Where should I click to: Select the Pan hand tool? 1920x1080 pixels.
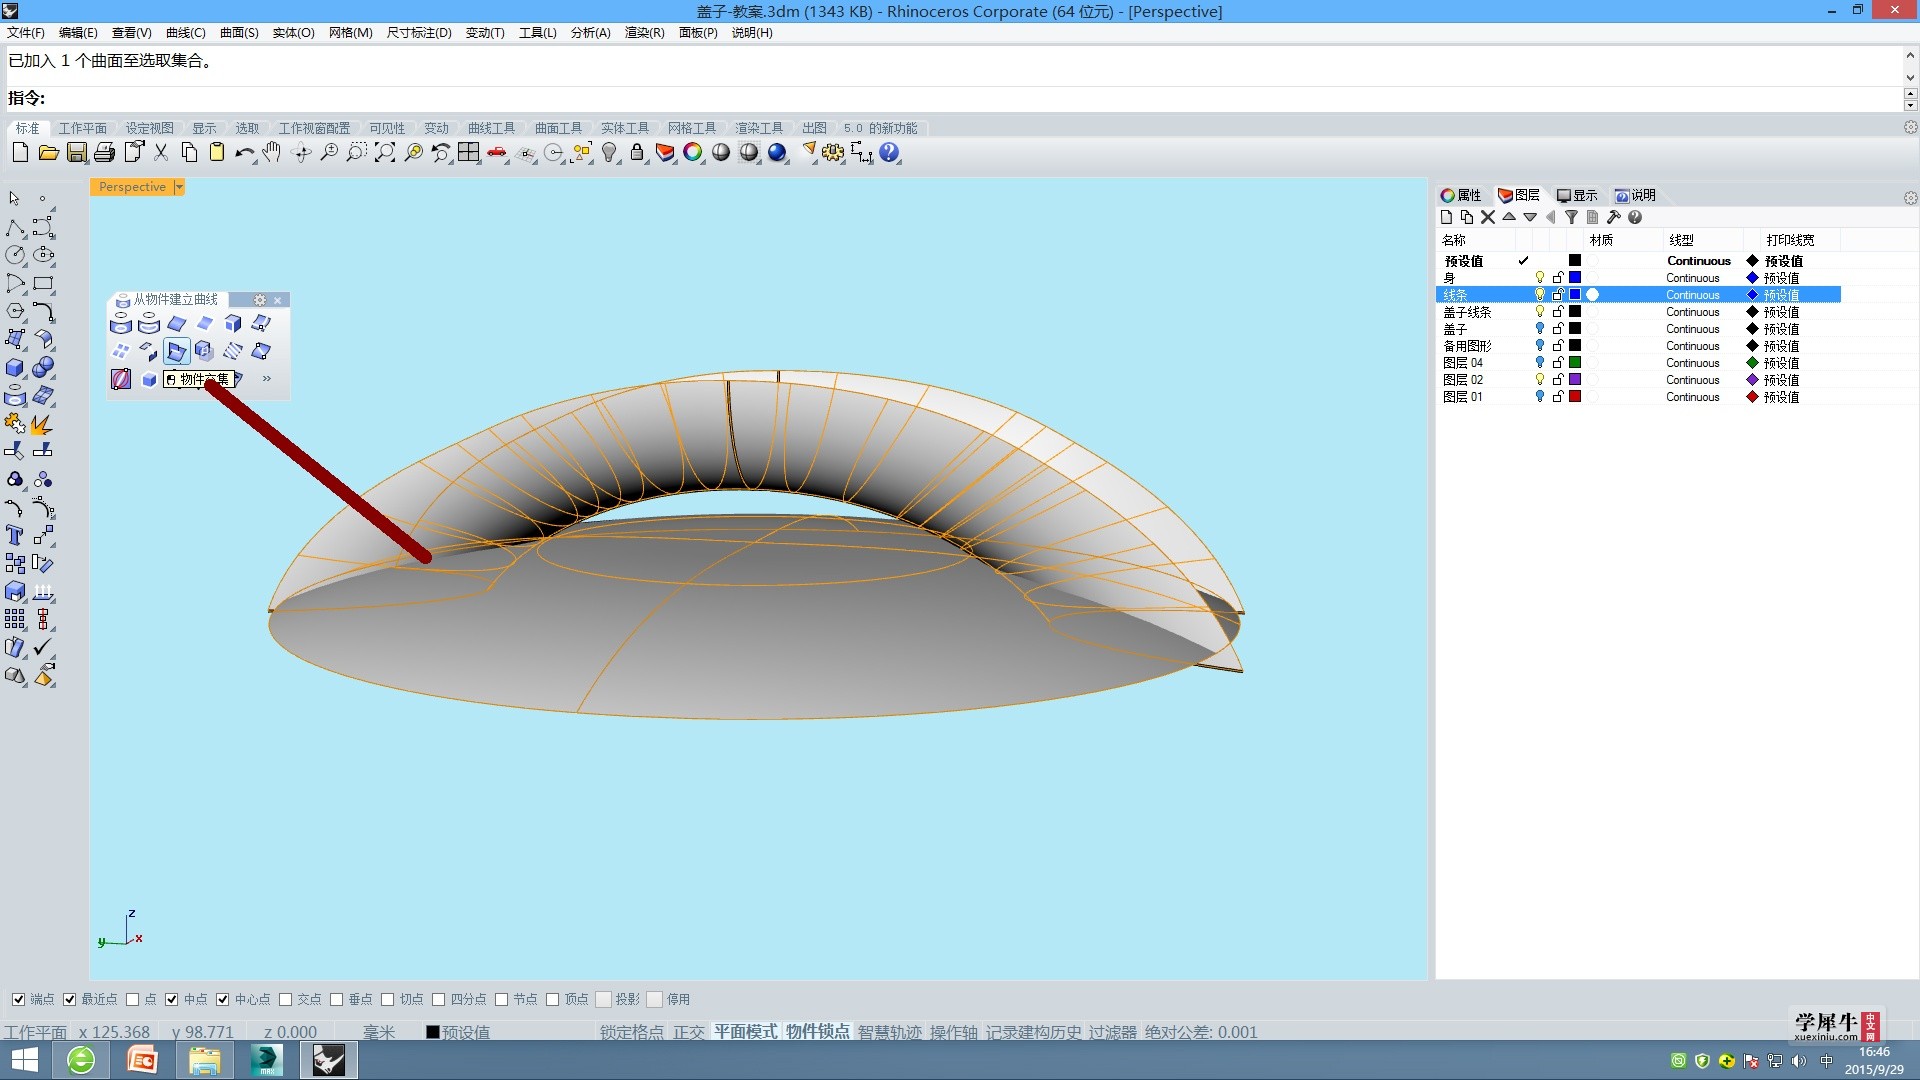click(x=272, y=152)
